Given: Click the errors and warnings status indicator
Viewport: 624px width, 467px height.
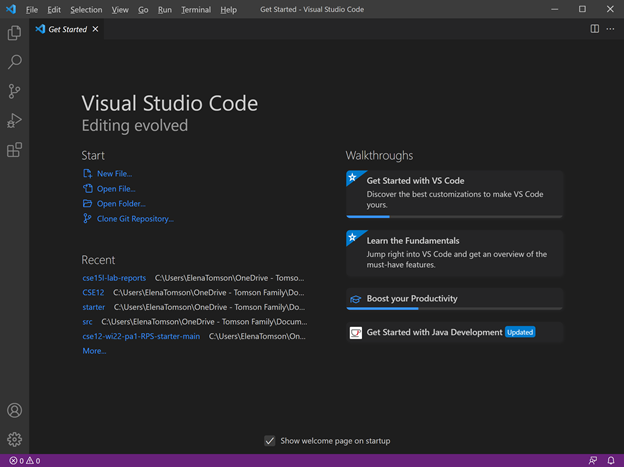Looking at the screenshot, I should click(x=25, y=461).
